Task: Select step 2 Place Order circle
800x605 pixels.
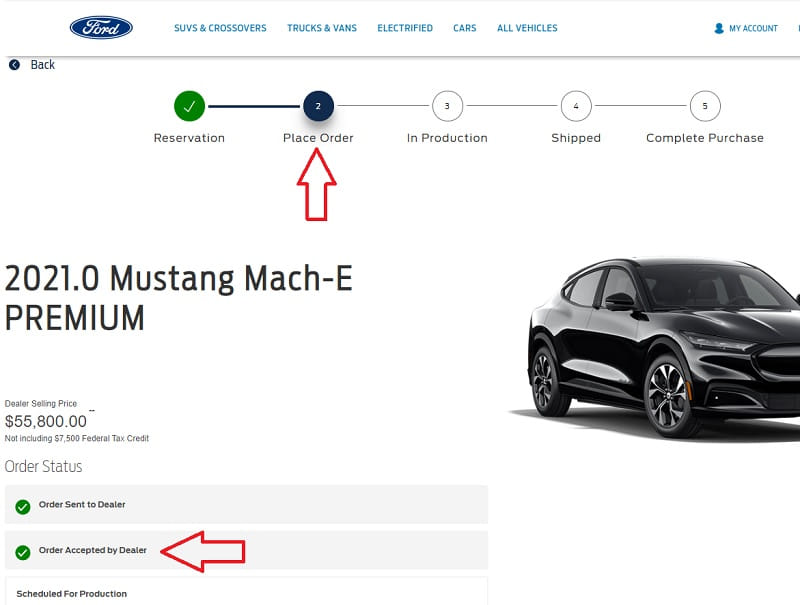Action: pyautogui.click(x=318, y=106)
